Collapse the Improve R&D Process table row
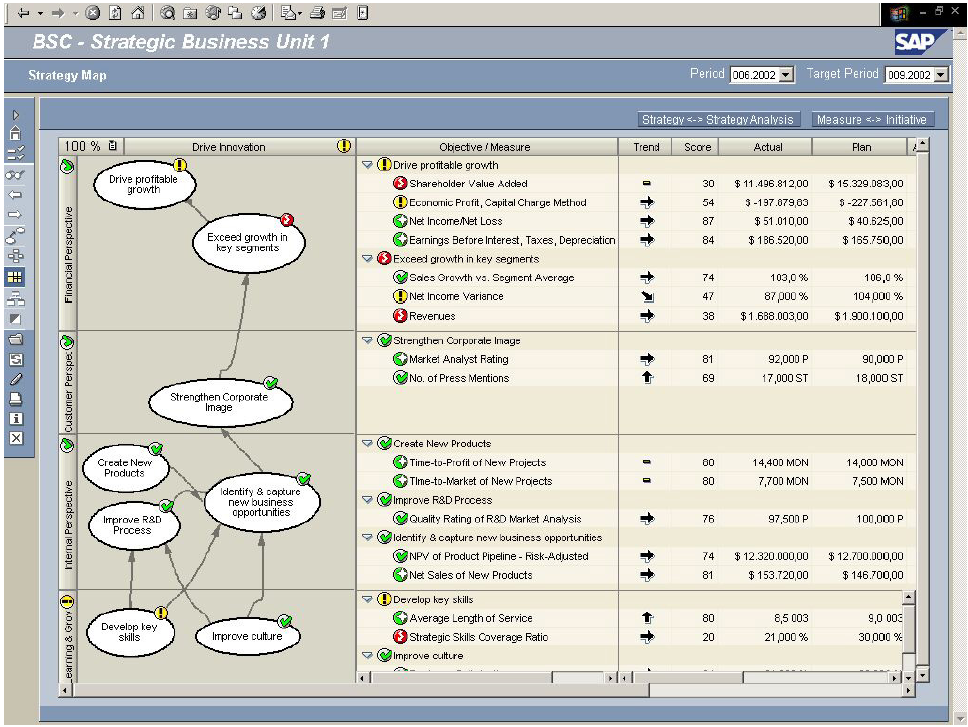This screenshot has width=968, height=727. click(367, 501)
